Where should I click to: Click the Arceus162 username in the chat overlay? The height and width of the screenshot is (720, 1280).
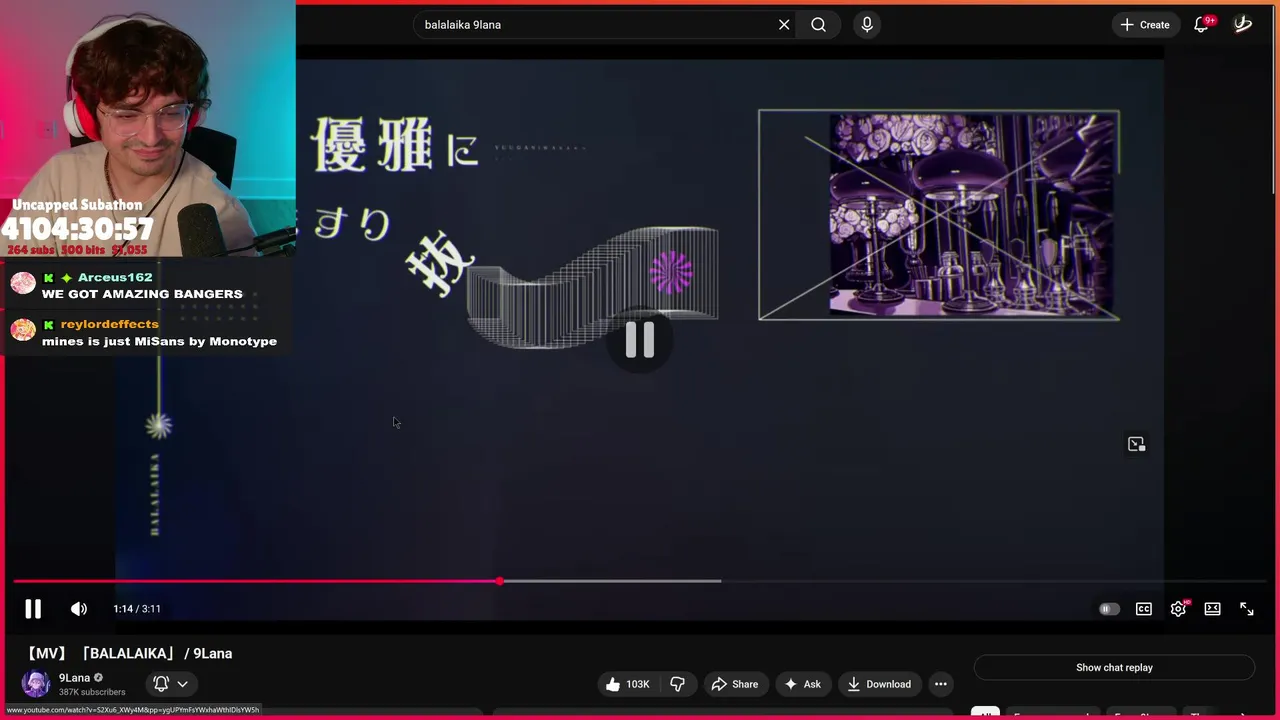pos(115,277)
